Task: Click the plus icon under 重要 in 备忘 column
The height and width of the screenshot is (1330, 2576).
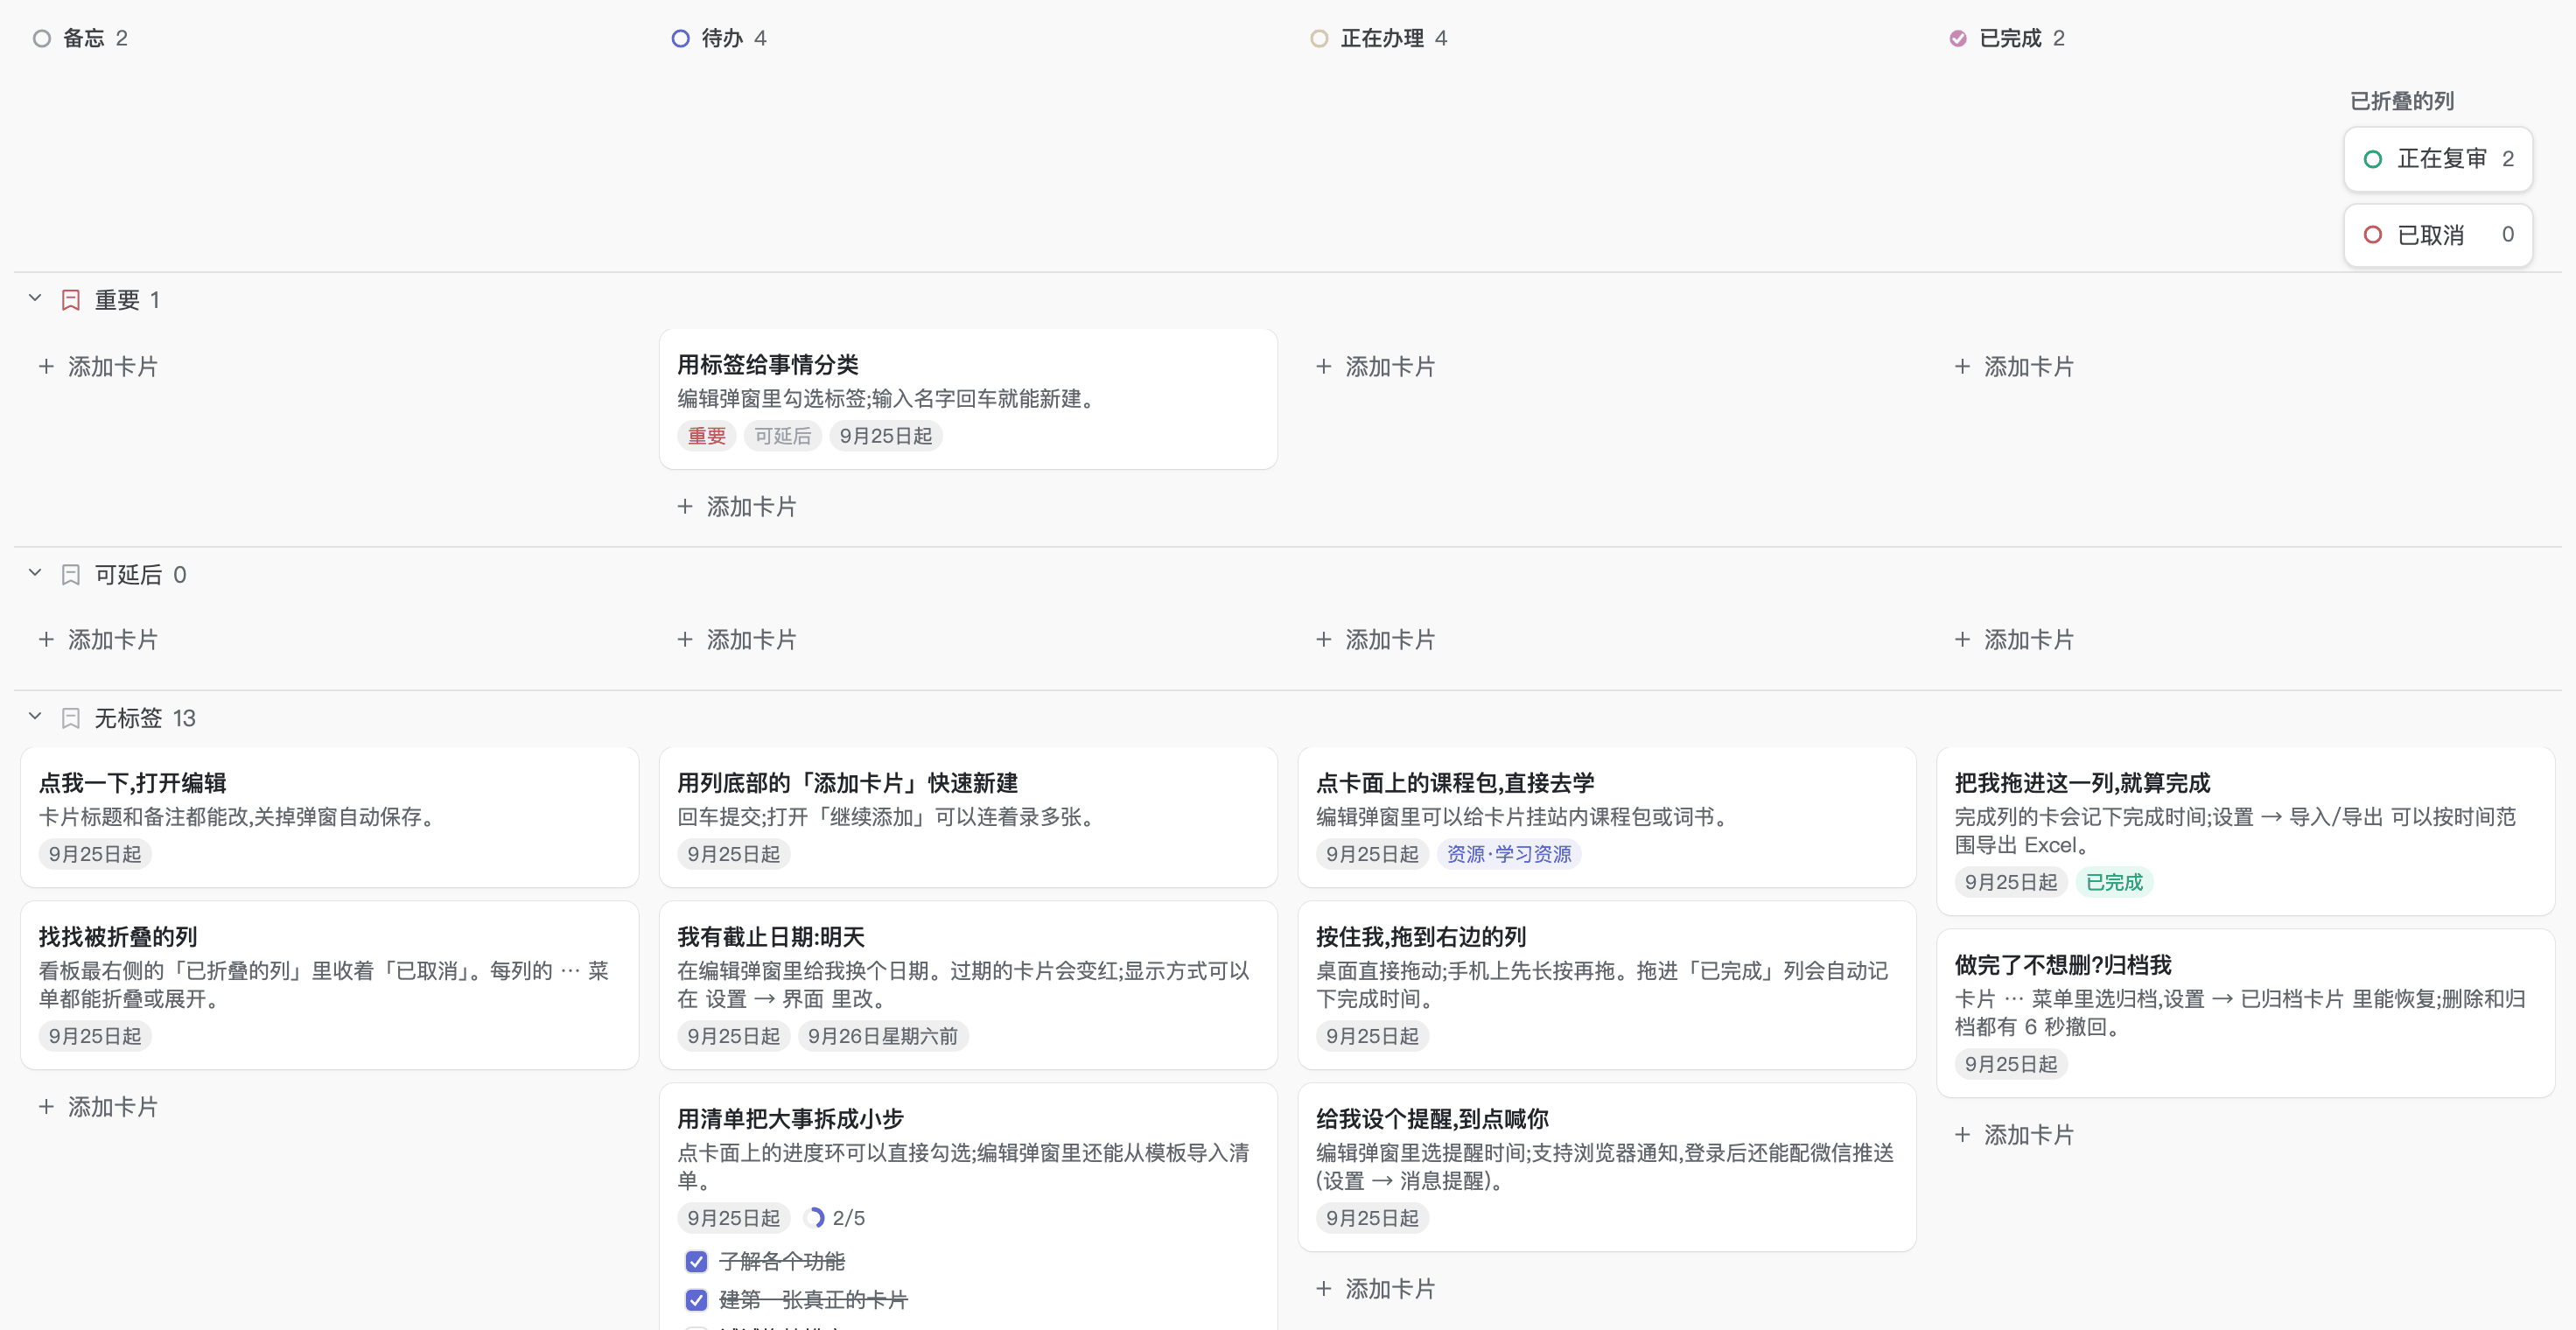Action: coord(46,367)
